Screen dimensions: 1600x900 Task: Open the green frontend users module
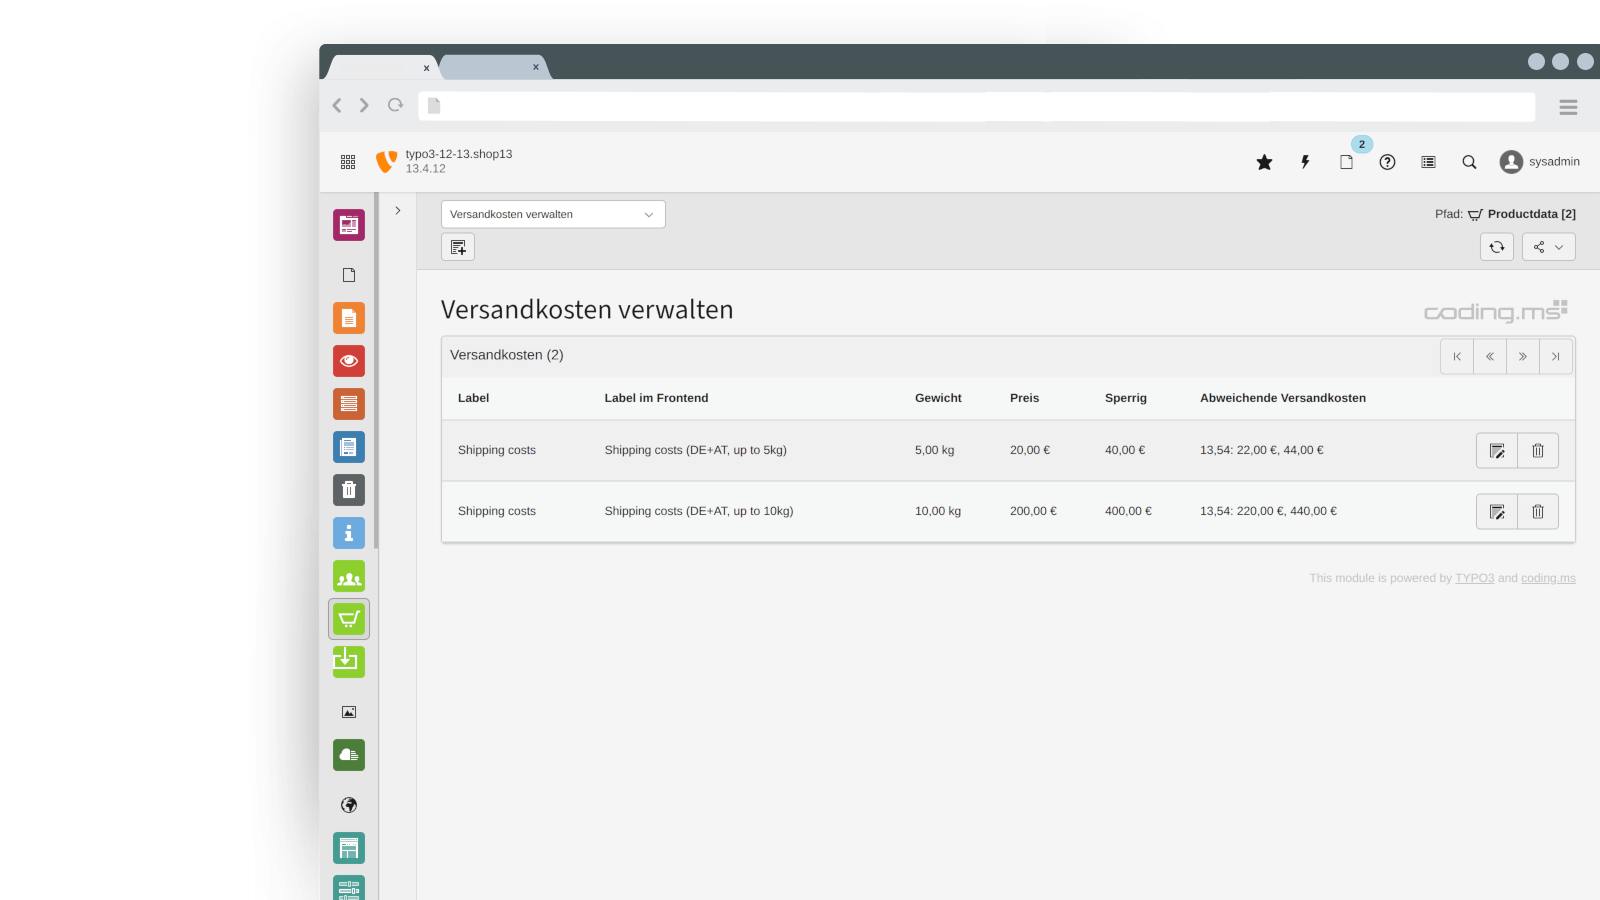tap(349, 576)
